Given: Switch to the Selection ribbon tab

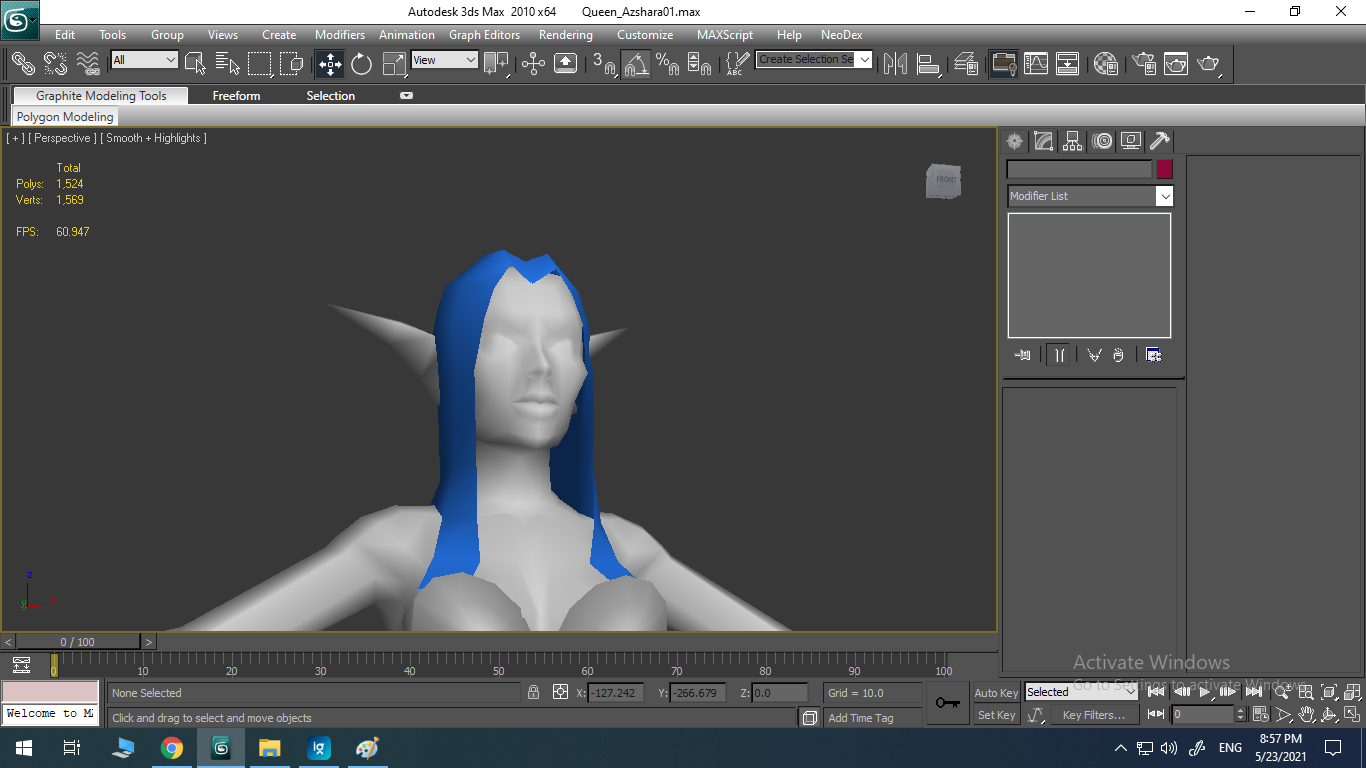Looking at the screenshot, I should point(331,96).
